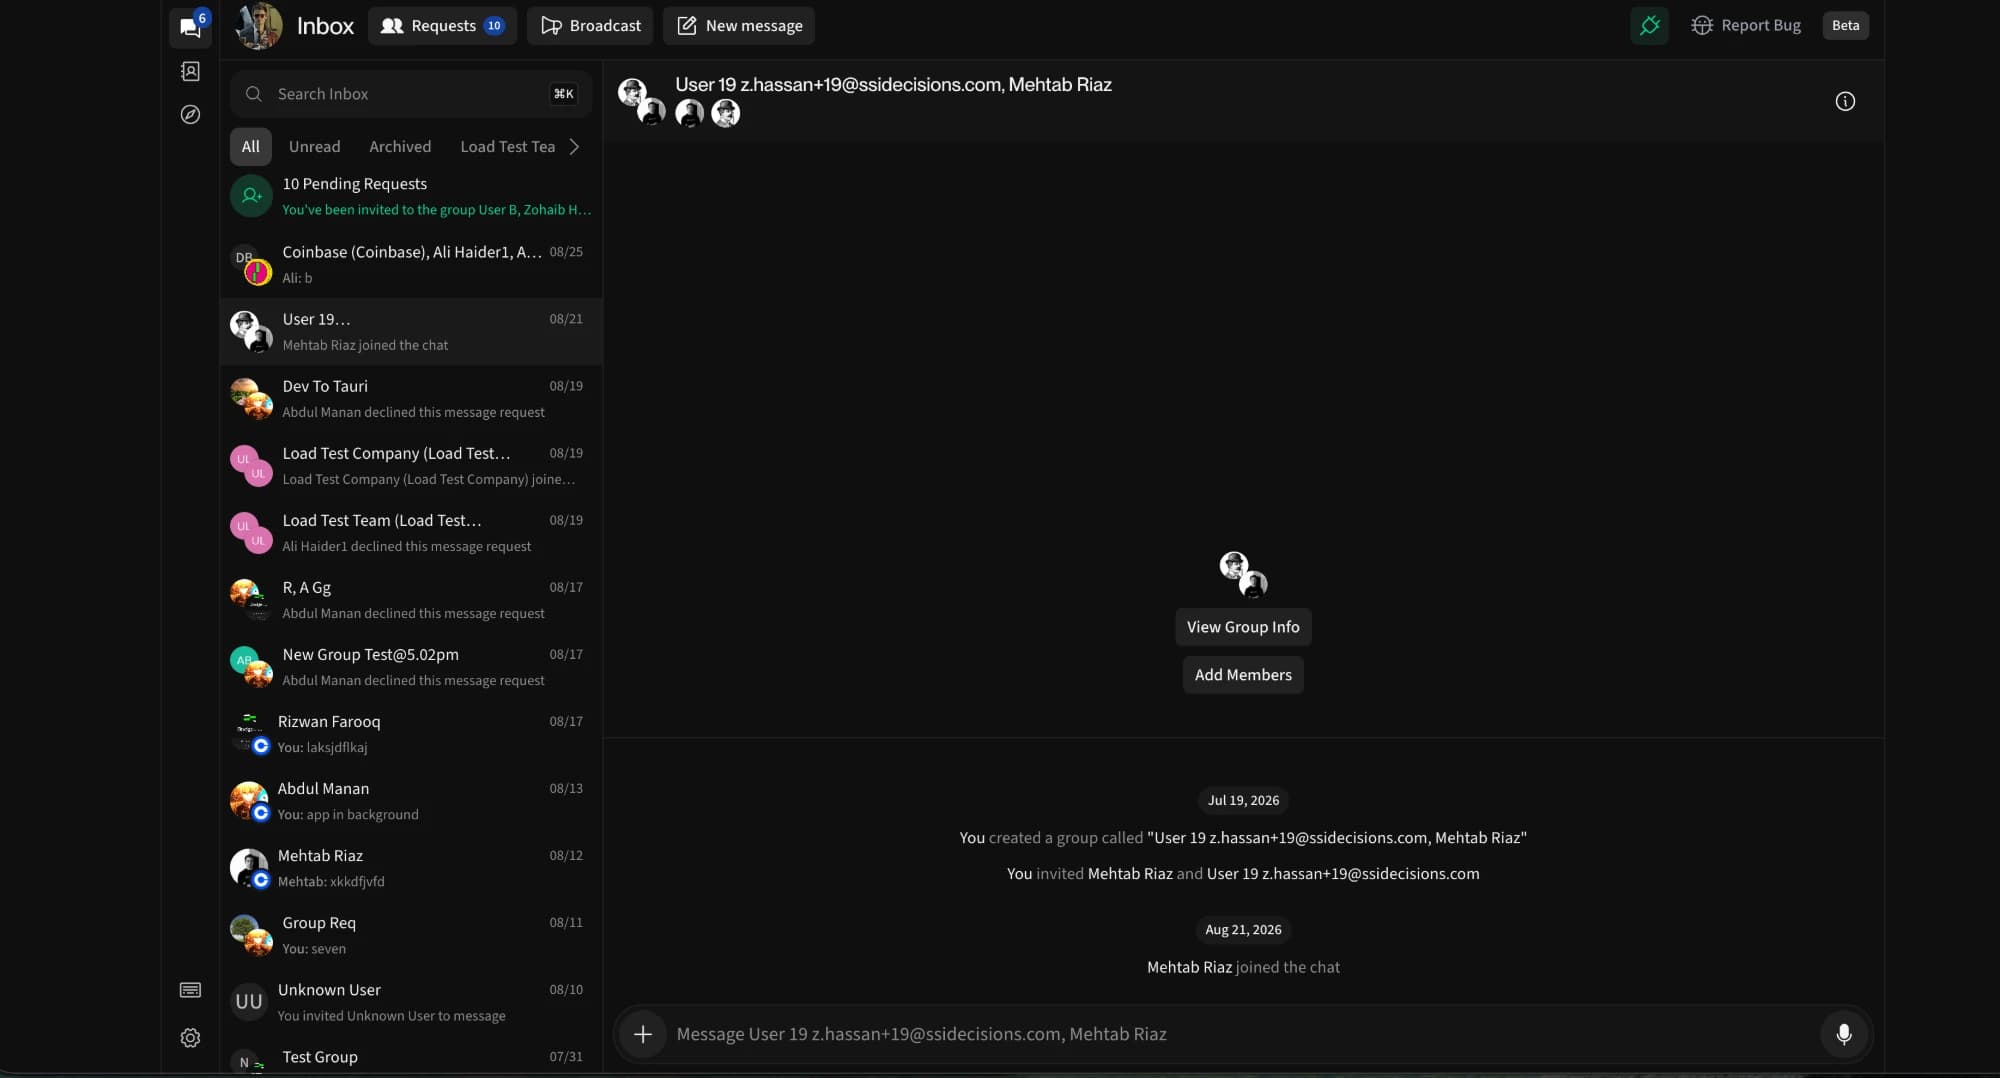This screenshot has width=2000, height=1078.
Task: Click Add Members
Action: click(1243, 675)
